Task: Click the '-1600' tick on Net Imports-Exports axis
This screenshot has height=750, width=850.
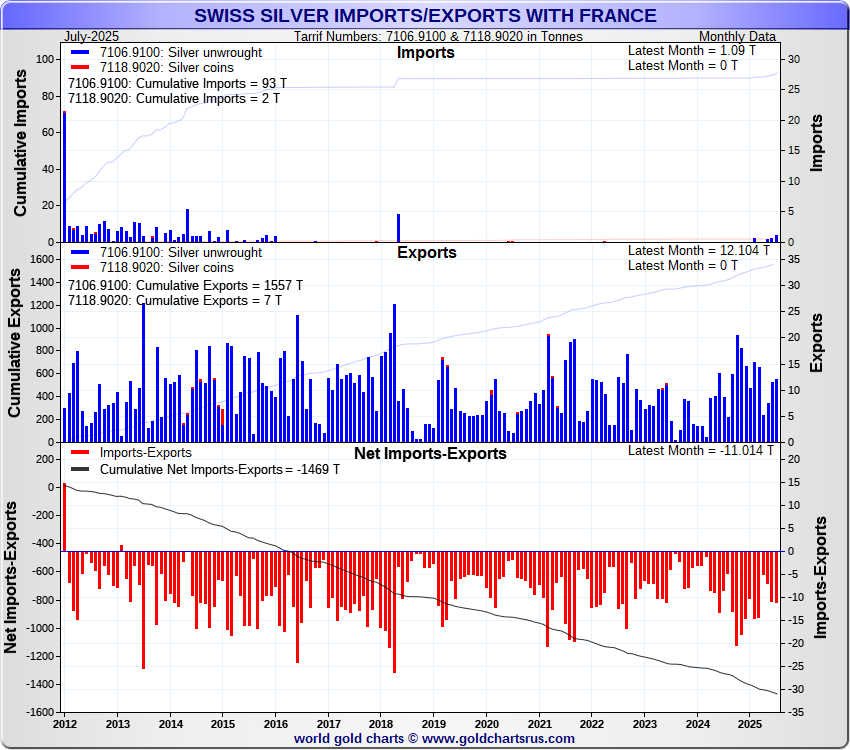Action: coord(41,712)
